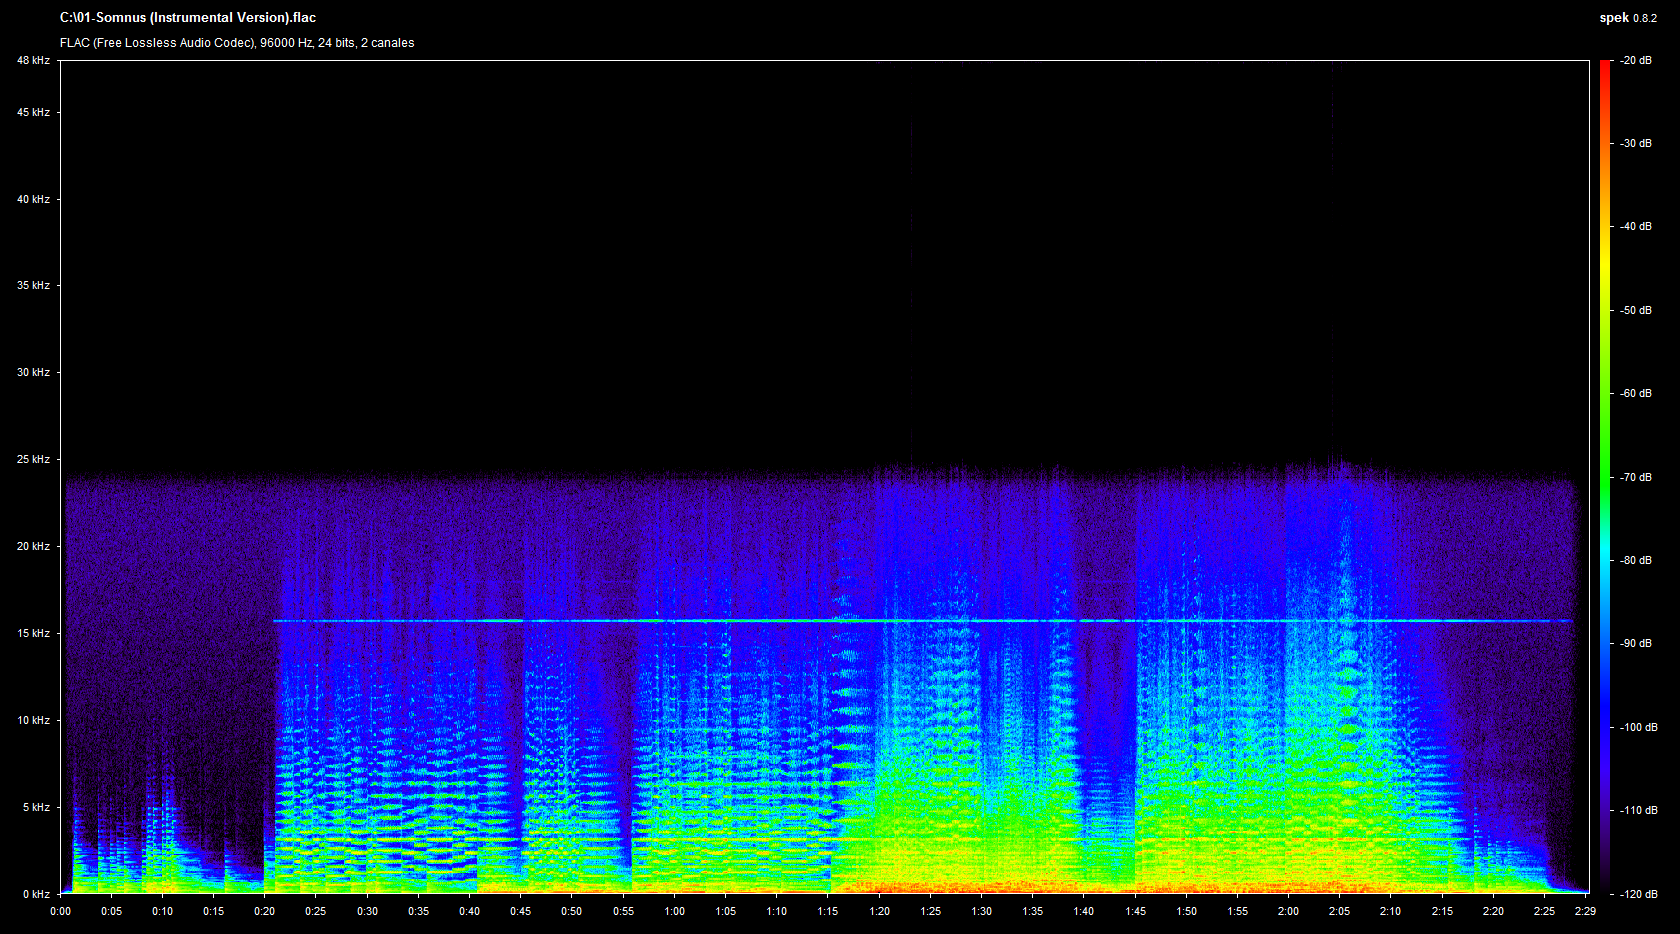Click the 2:29 end time marker
The height and width of the screenshot is (934, 1680).
click(x=1584, y=911)
